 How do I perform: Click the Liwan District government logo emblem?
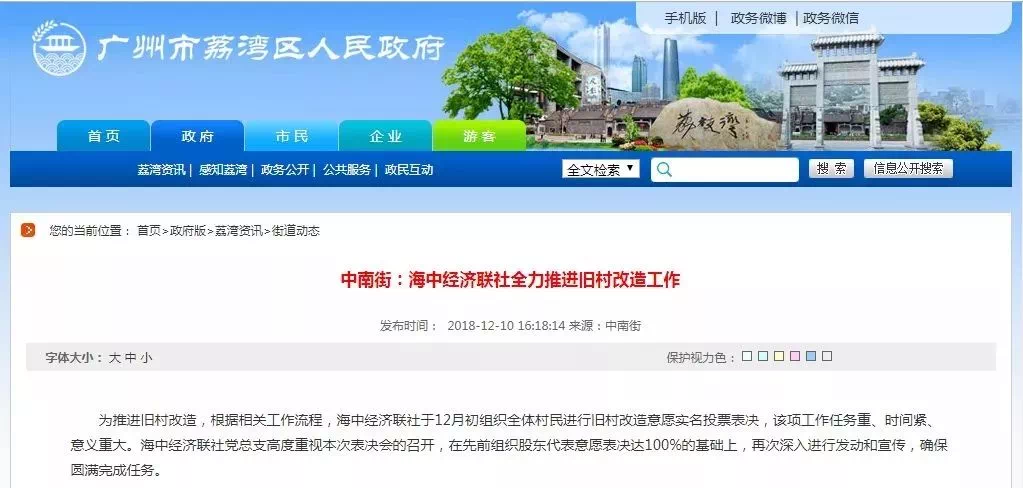(x=59, y=48)
